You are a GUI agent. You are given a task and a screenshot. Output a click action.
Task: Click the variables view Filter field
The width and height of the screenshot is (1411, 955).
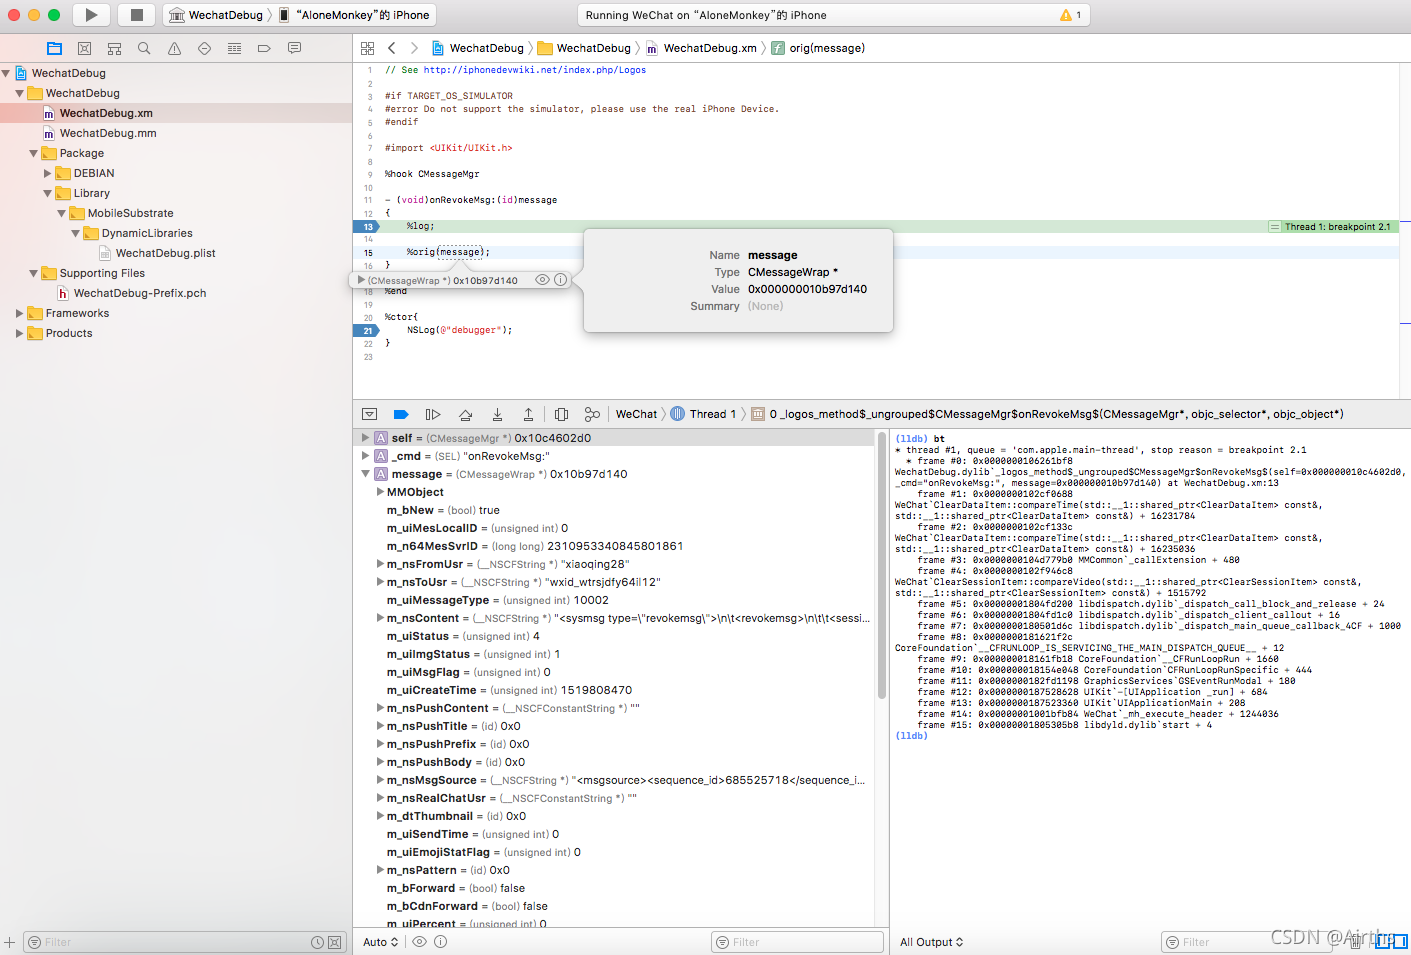[x=797, y=942]
